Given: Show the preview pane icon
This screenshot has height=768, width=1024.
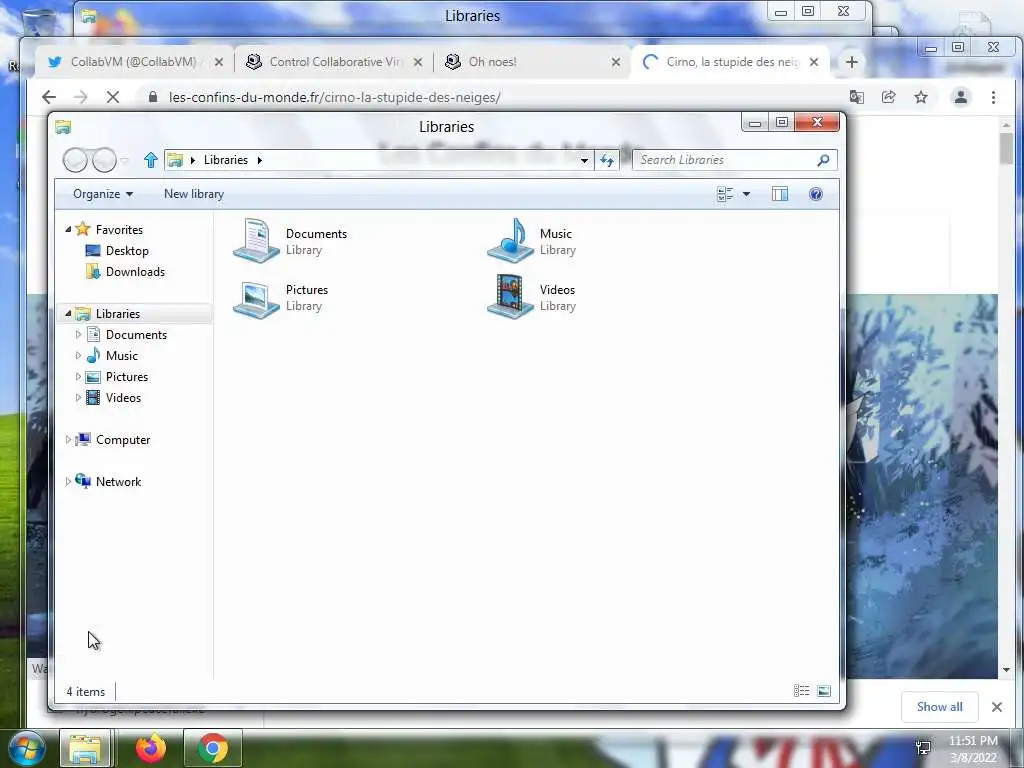Looking at the screenshot, I should coord(780,194).
